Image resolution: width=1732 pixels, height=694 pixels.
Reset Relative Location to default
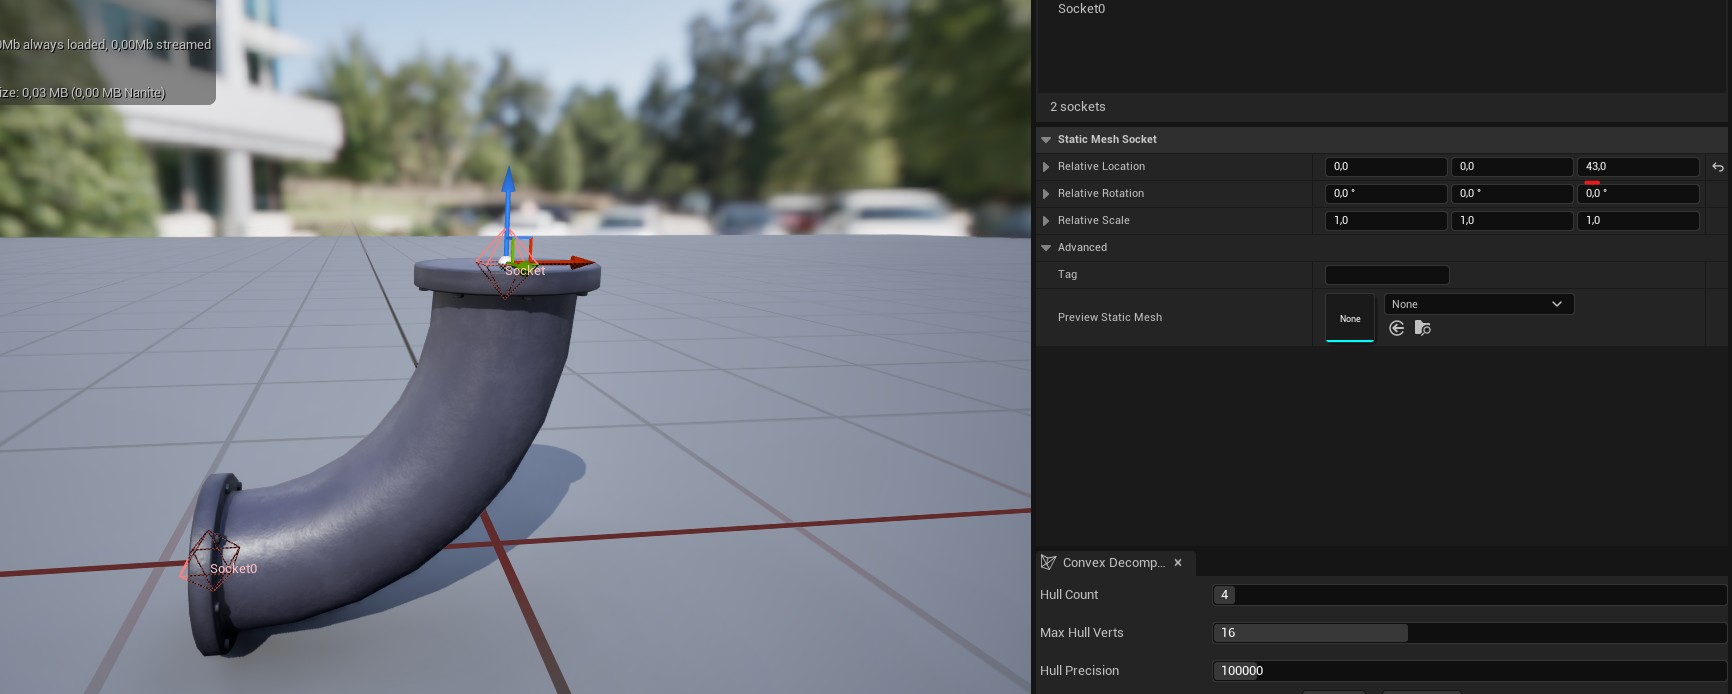[x=1717, y=167]
